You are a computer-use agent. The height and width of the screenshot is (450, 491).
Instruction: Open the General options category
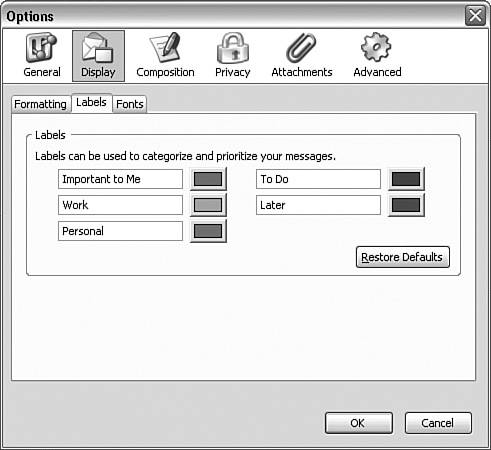pyautogui.click(x=42, y=55)
